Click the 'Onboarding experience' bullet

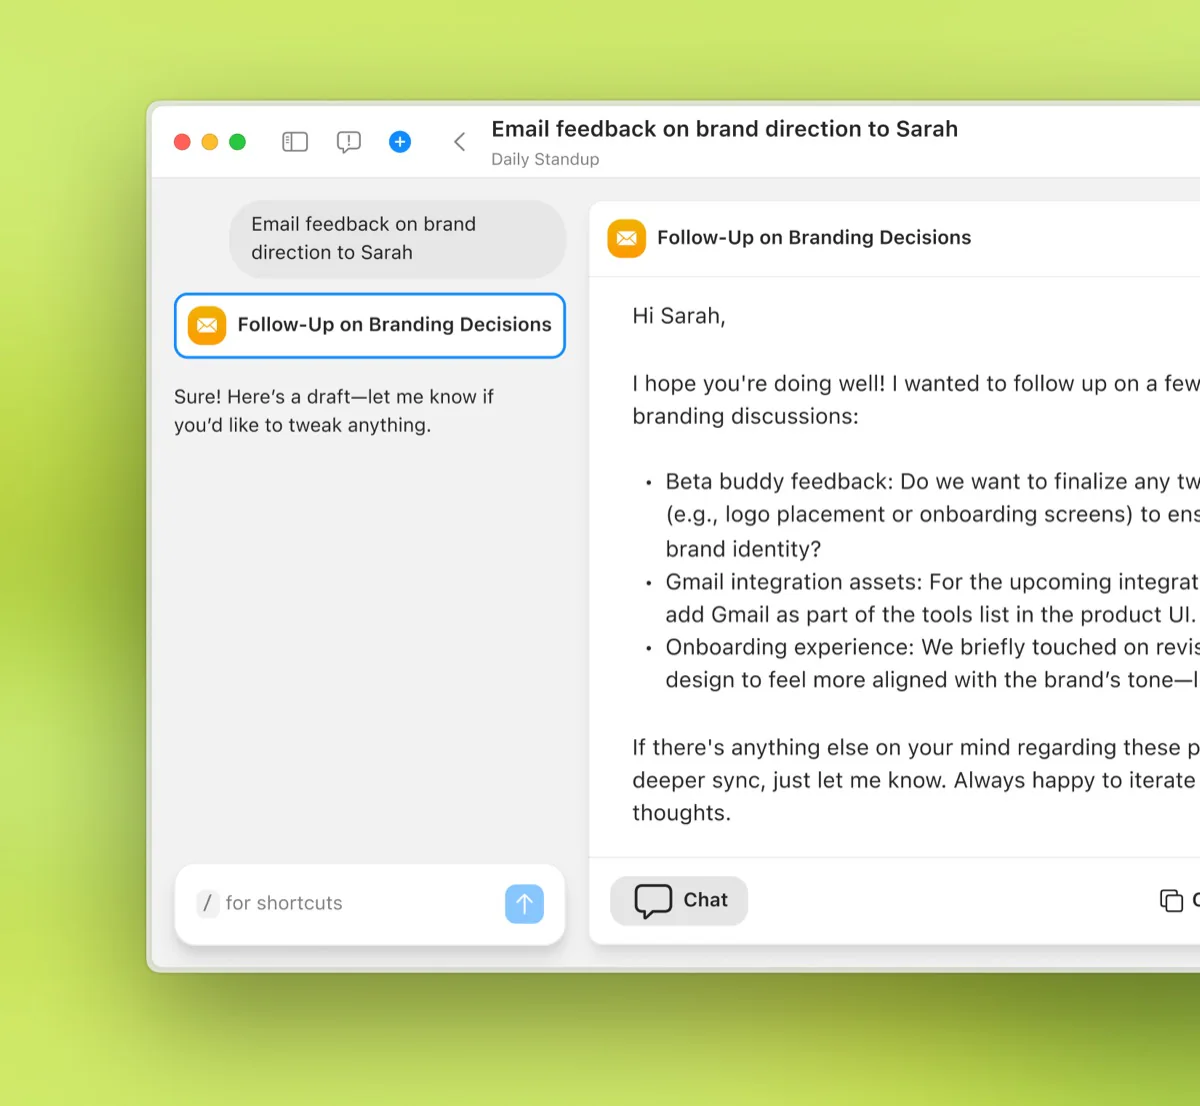coord(932,663)
